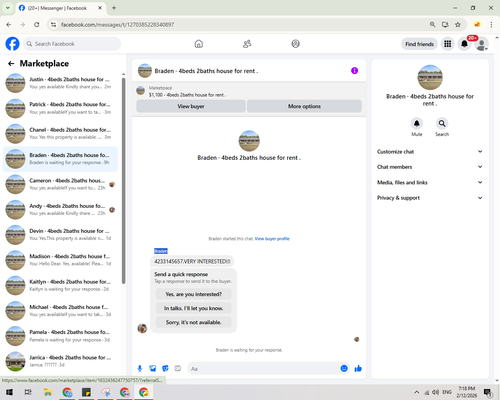This screenshot has width=500, height=400.
Task: Open the View buyer profile link
Action: (x=272, y=239)
